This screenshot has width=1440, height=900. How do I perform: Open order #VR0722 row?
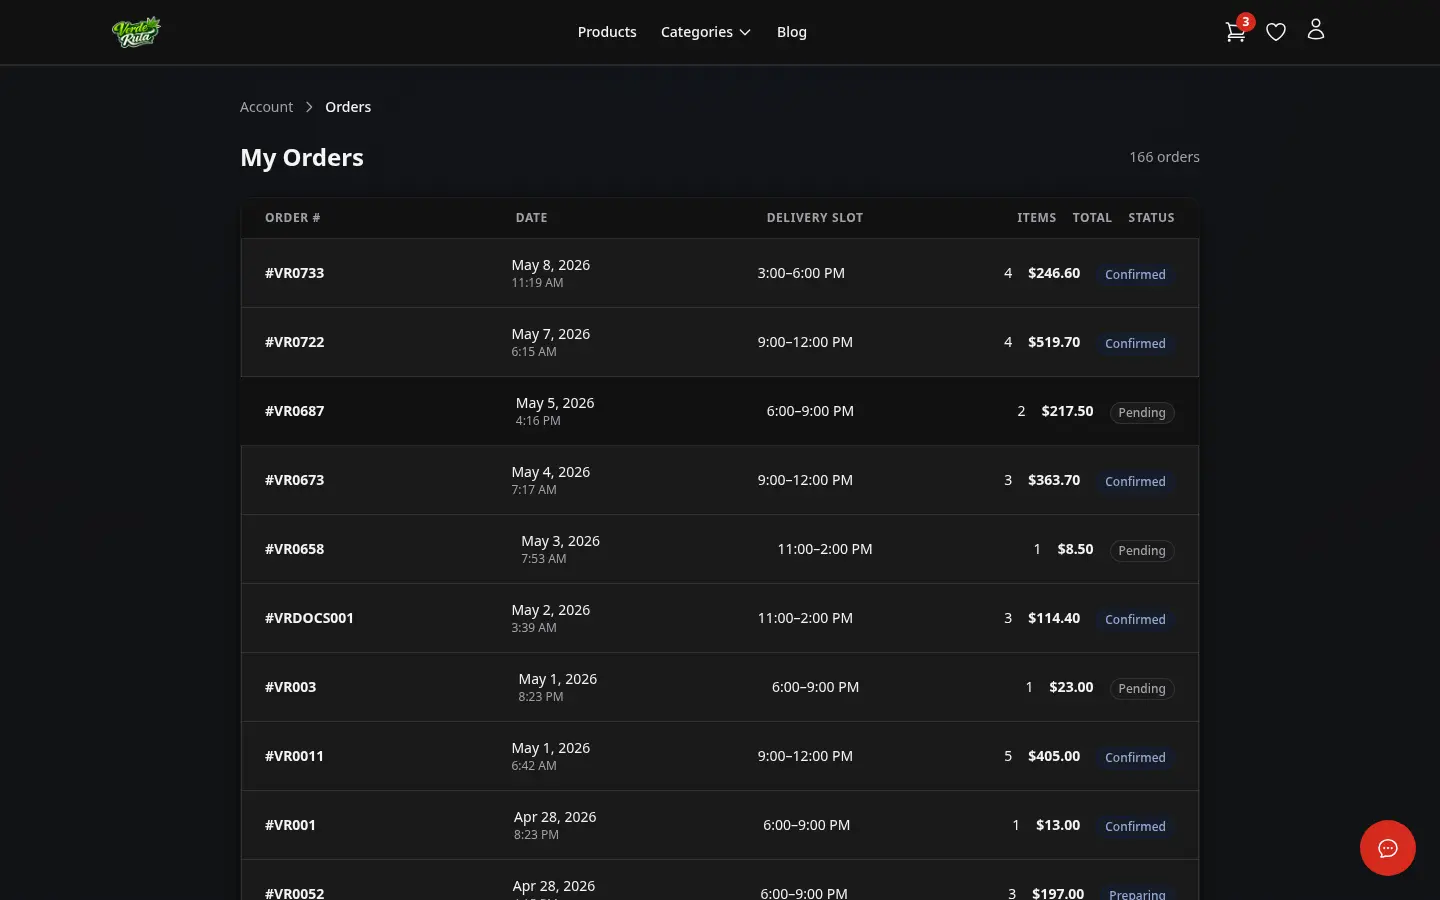720,342
